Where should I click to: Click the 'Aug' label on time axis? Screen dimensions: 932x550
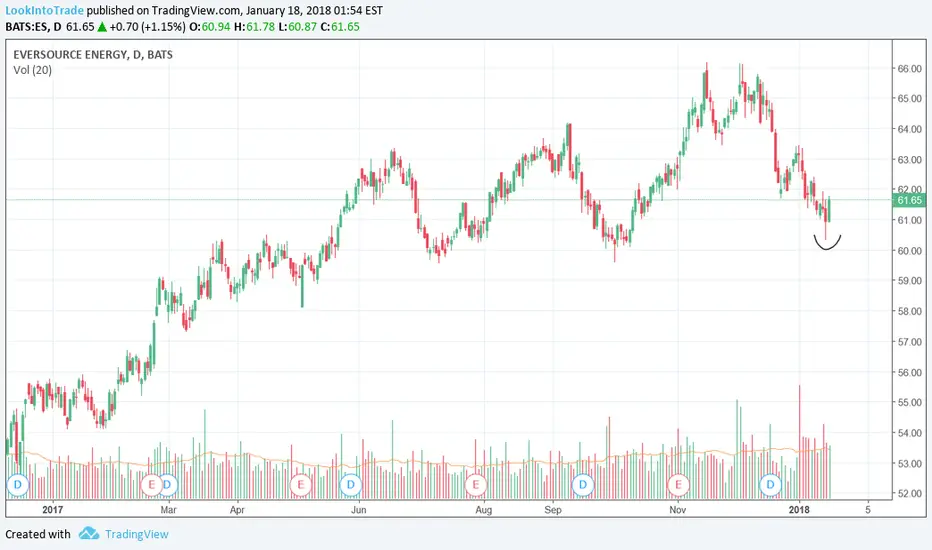pos(484,510)
